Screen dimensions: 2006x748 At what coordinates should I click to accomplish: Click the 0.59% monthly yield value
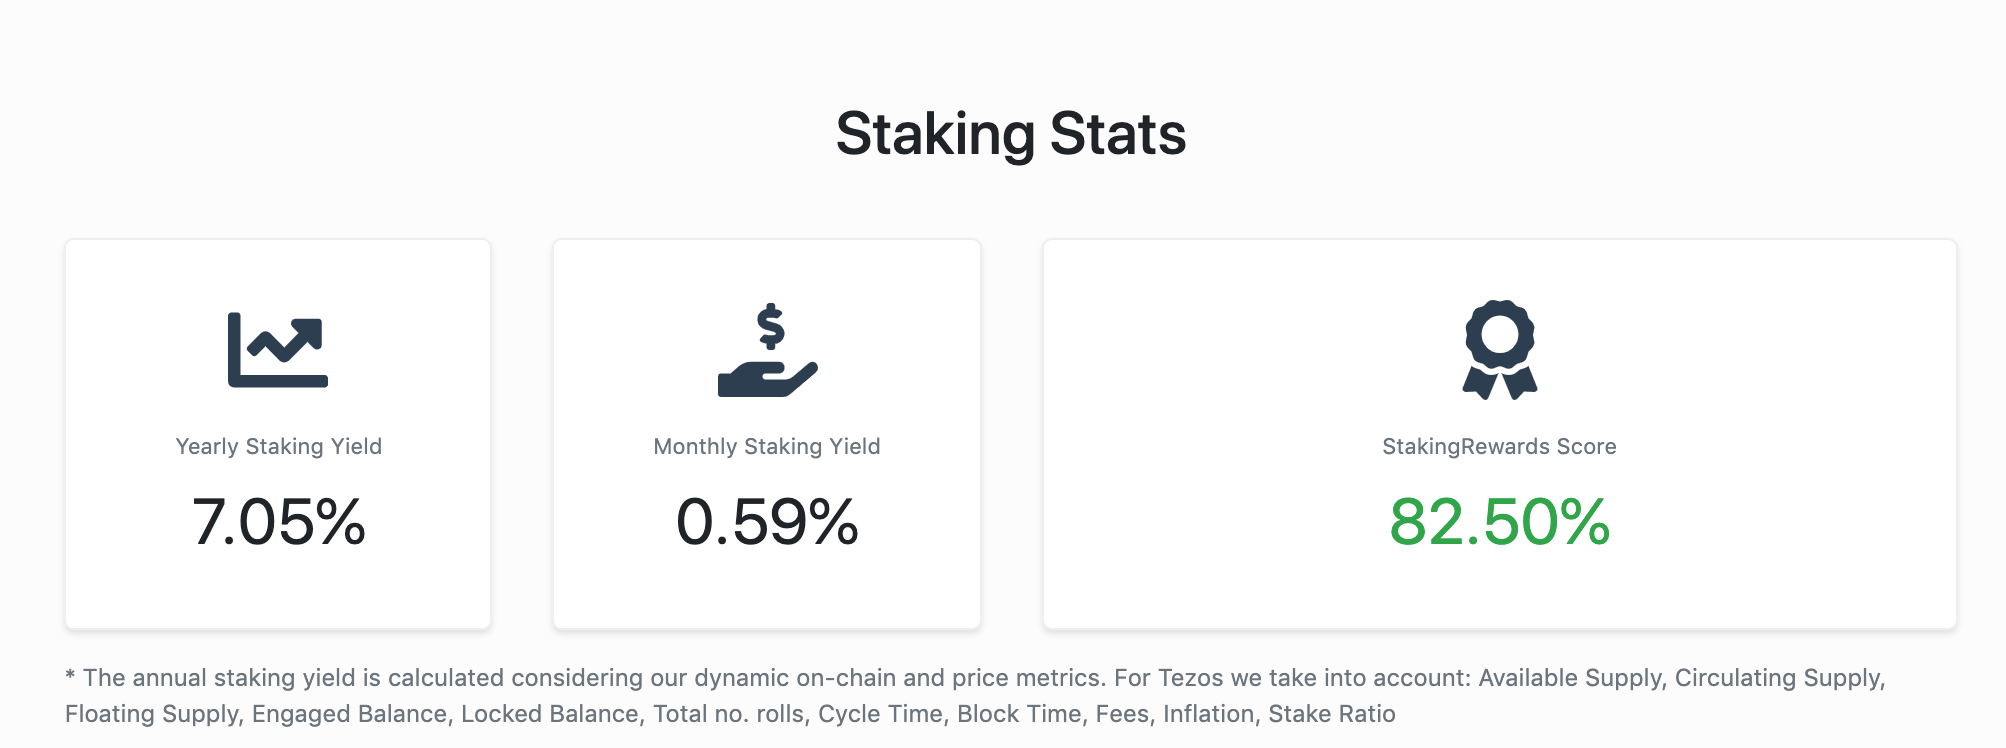click(767, 522)
